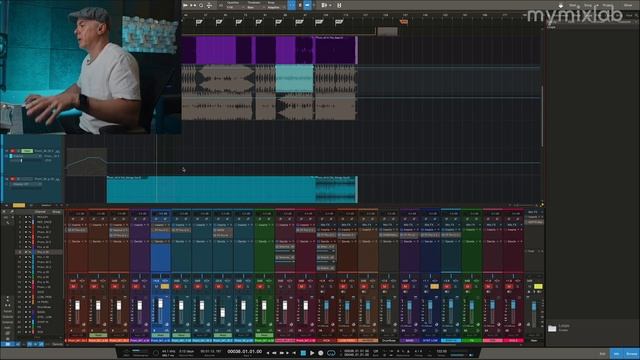Open the green automation mode button on the first green channel
The image size is (640, 360).
(264, 335)
